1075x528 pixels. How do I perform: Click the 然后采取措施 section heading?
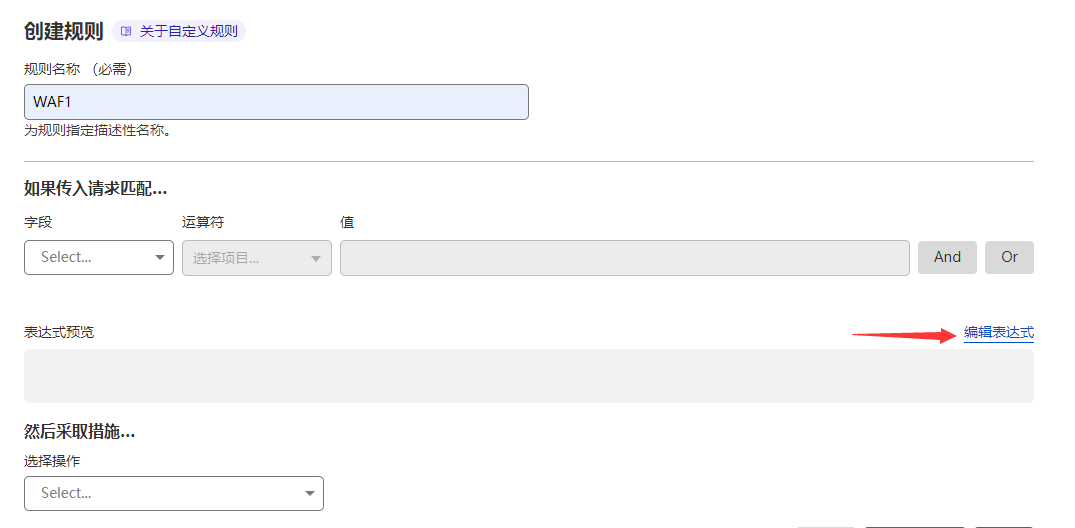click(x=79, y=431)
